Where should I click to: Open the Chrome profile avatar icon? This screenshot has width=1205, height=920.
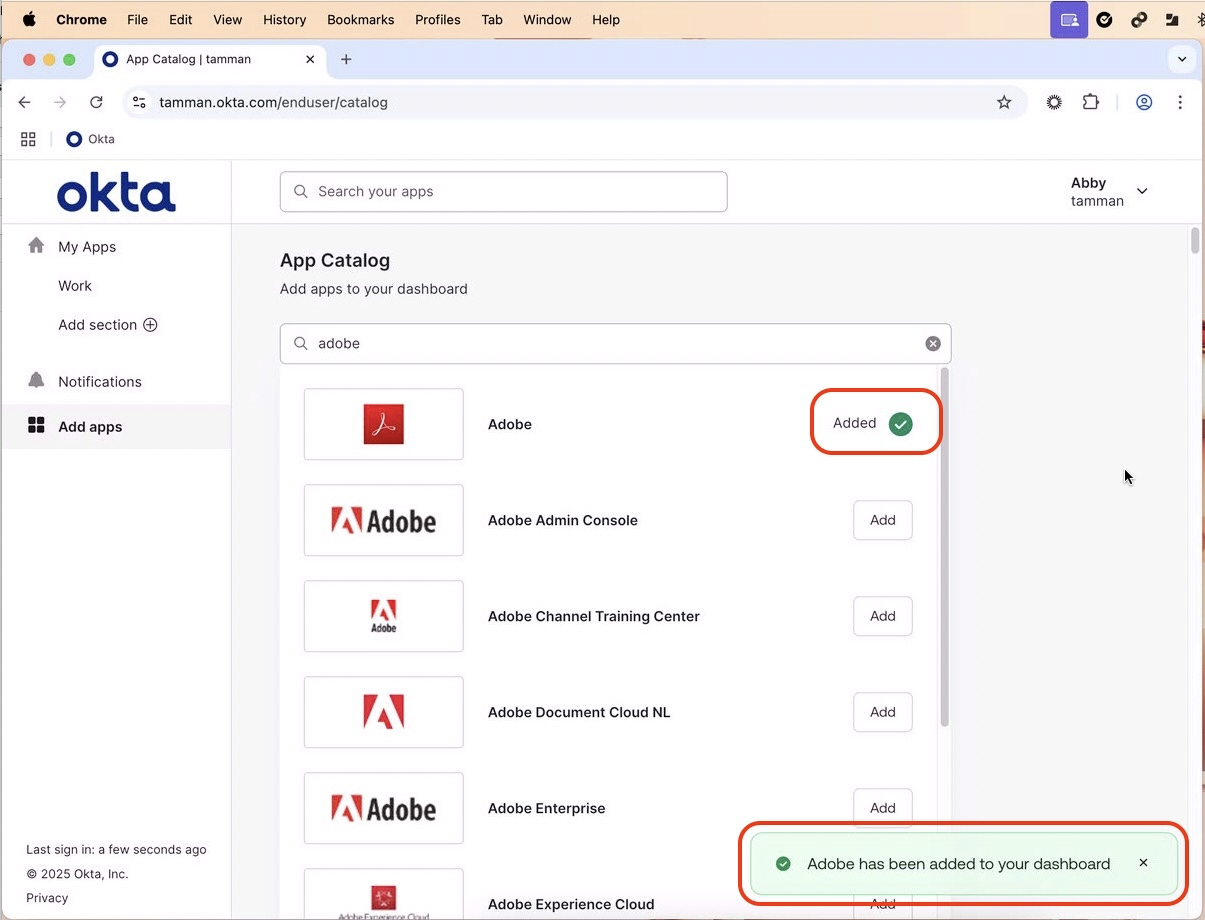click(x=1144, y=102)
